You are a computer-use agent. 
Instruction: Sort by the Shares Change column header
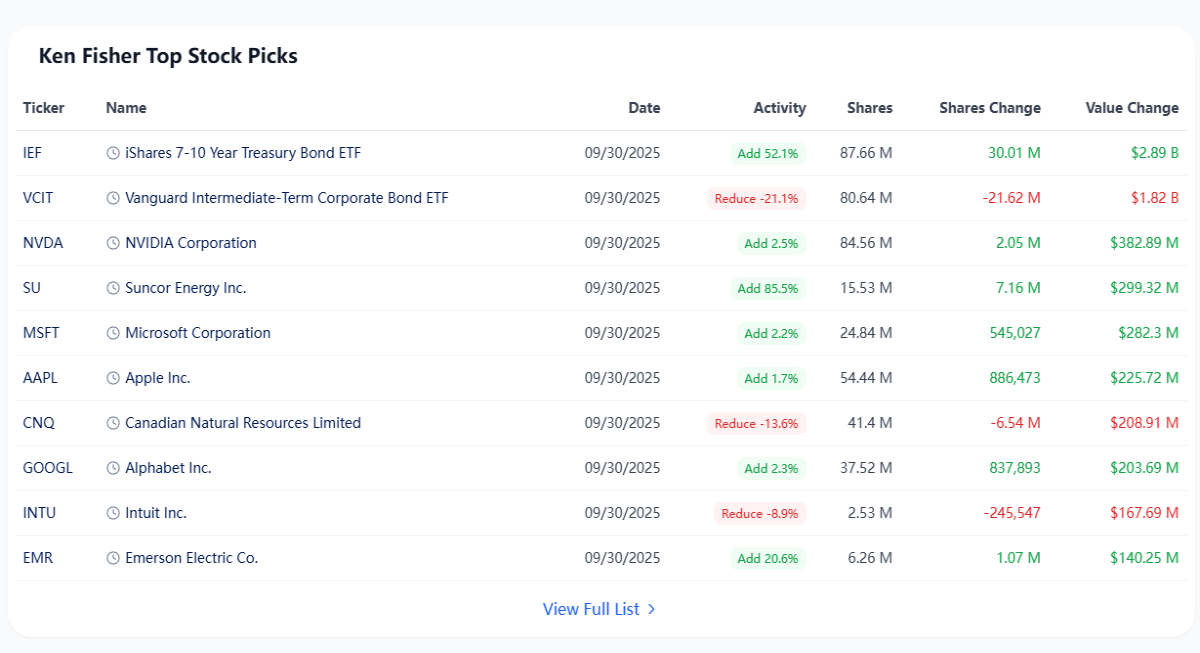(x=990, y=108)
